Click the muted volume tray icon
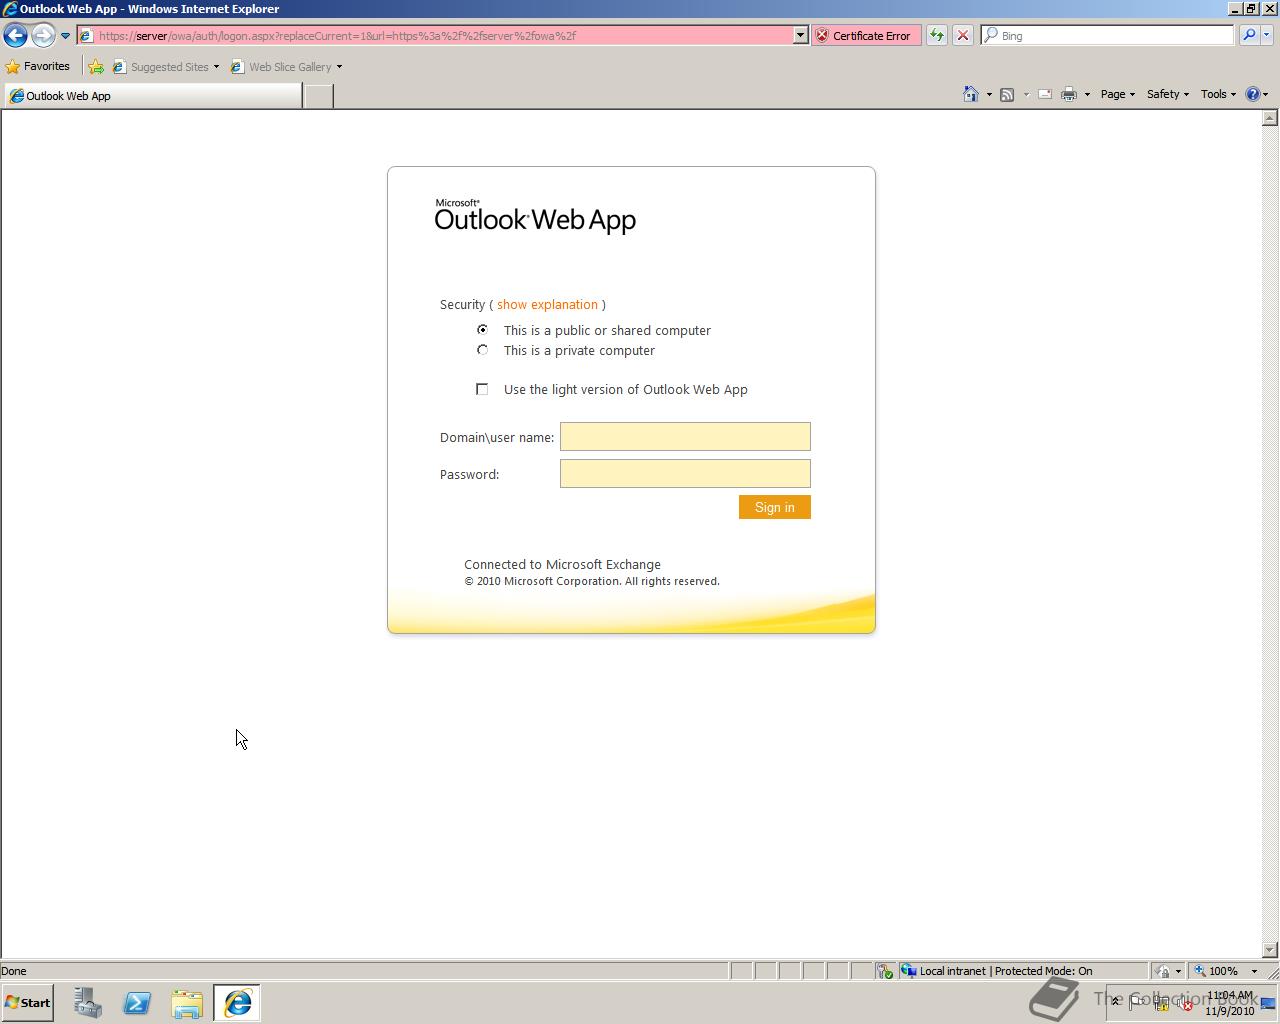The height and width of the screenshot is (1024, 1280). click(1186, 1003)
